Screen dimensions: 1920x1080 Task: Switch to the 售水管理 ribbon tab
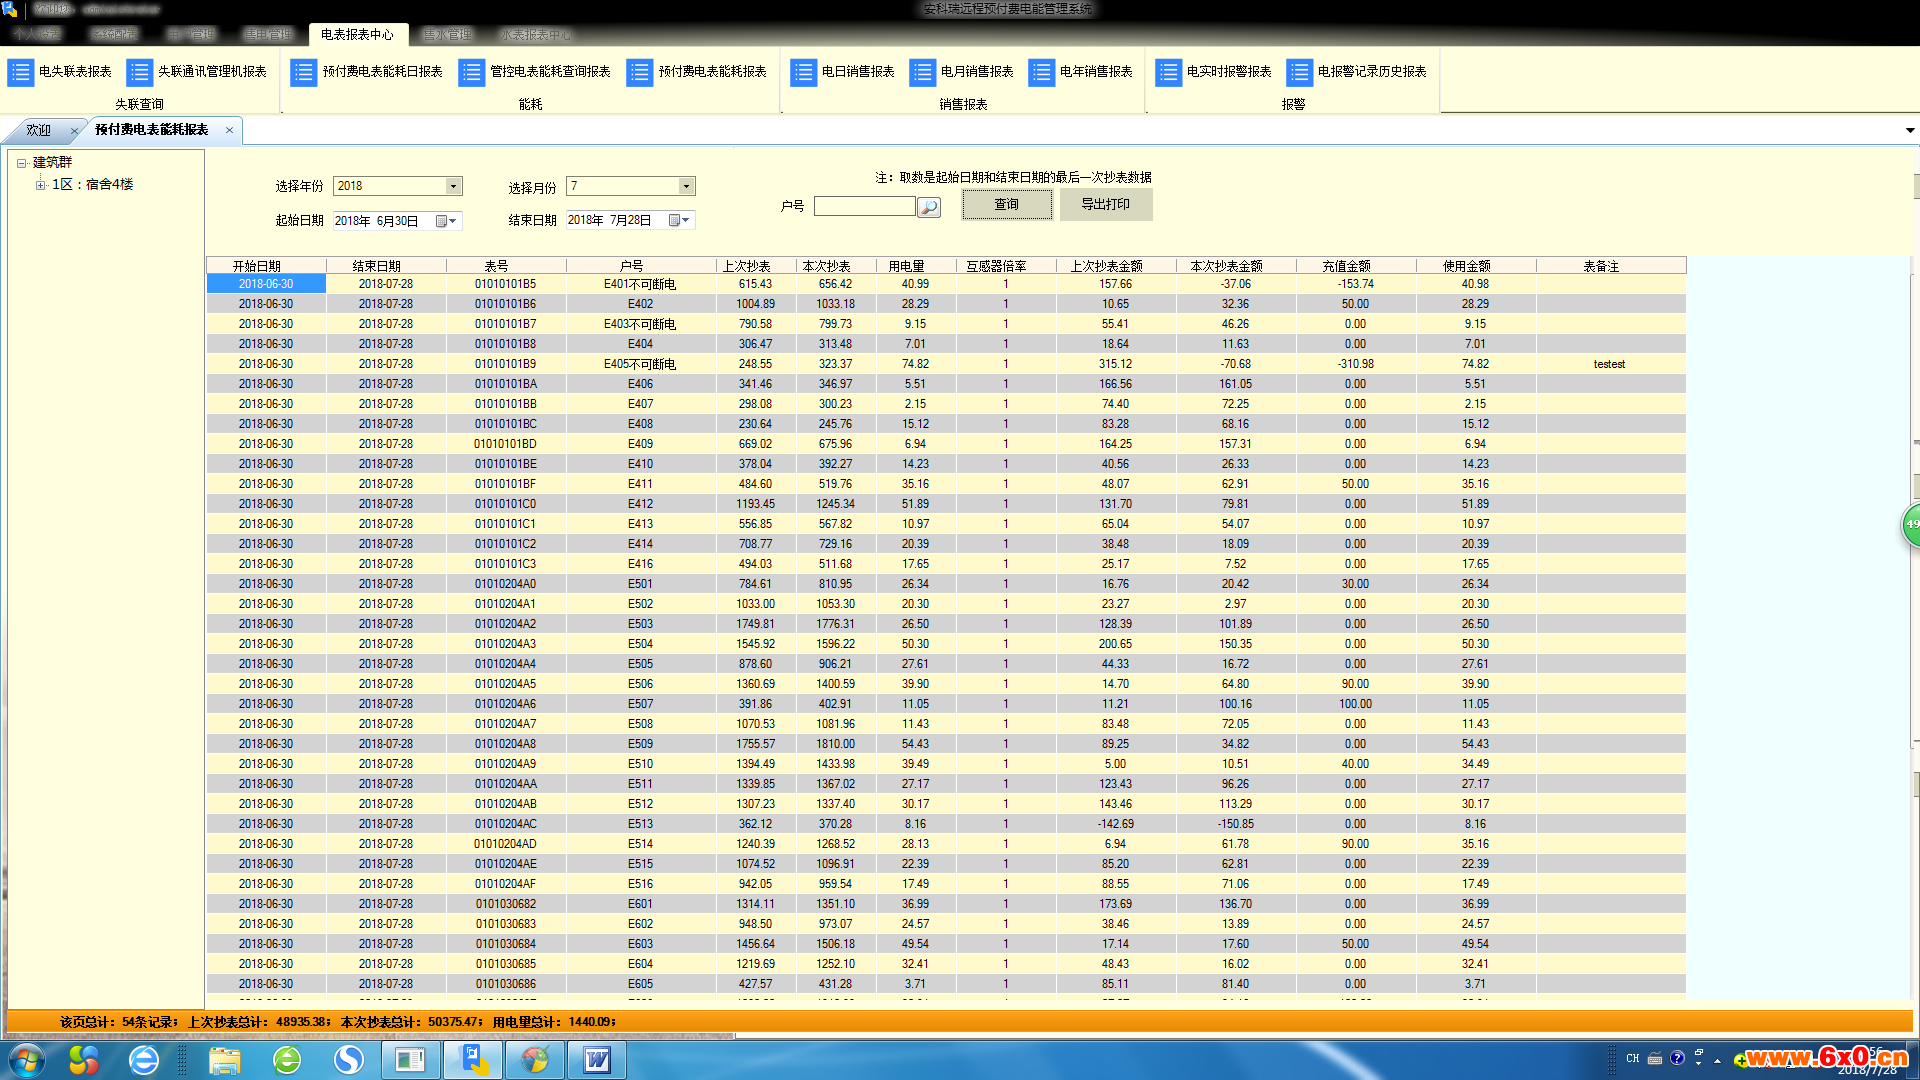[446, 34]
